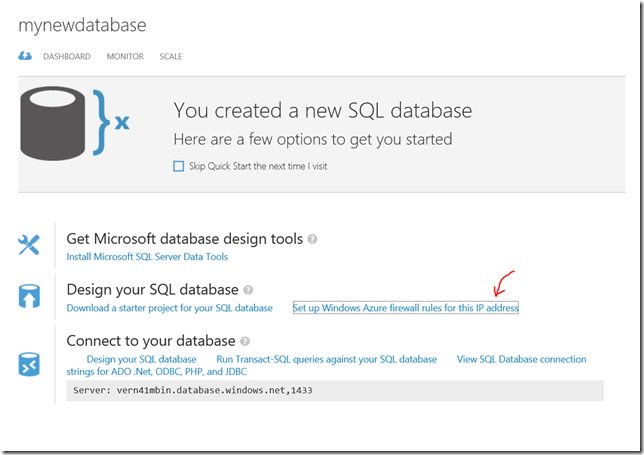Switch to the MONITOR tab
The width and height of the screenshot is (644, 455).
[x=125, y=56]
